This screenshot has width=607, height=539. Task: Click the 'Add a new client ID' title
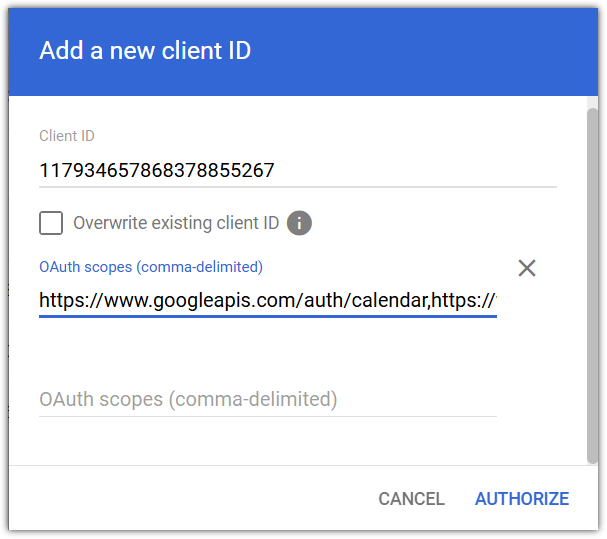click(x=145, y=51)
